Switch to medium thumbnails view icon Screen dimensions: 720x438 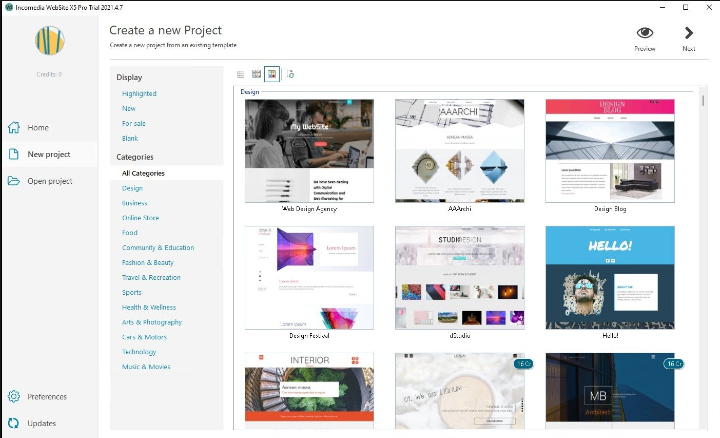click(x=256, y=74)
